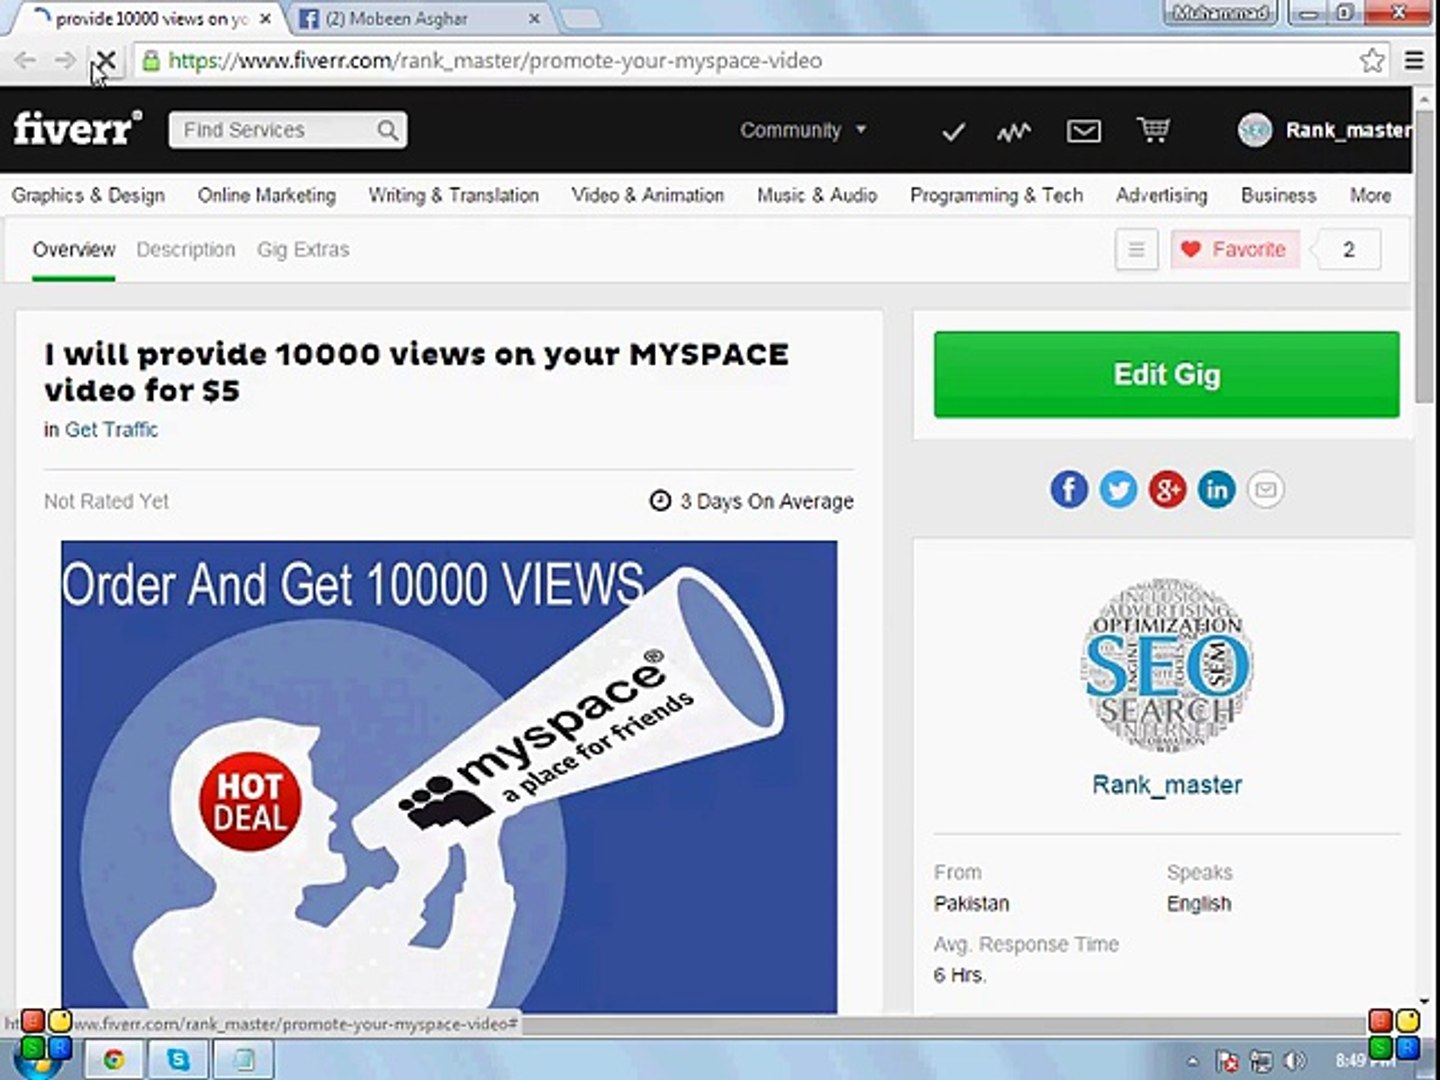Image resolution: width=1440 pixels, height=1080 pixels.
Task: Click 'Not Rated Yet' text
Action: (106, 501)
